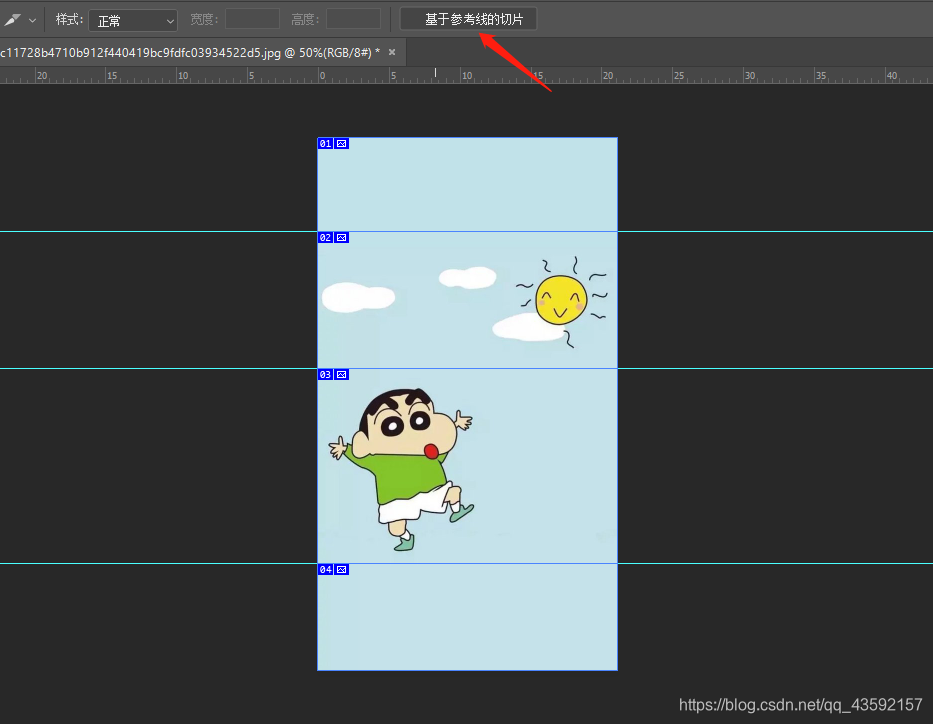
Task: Click the image icon of slice 03
Action: tap(342, 374)
